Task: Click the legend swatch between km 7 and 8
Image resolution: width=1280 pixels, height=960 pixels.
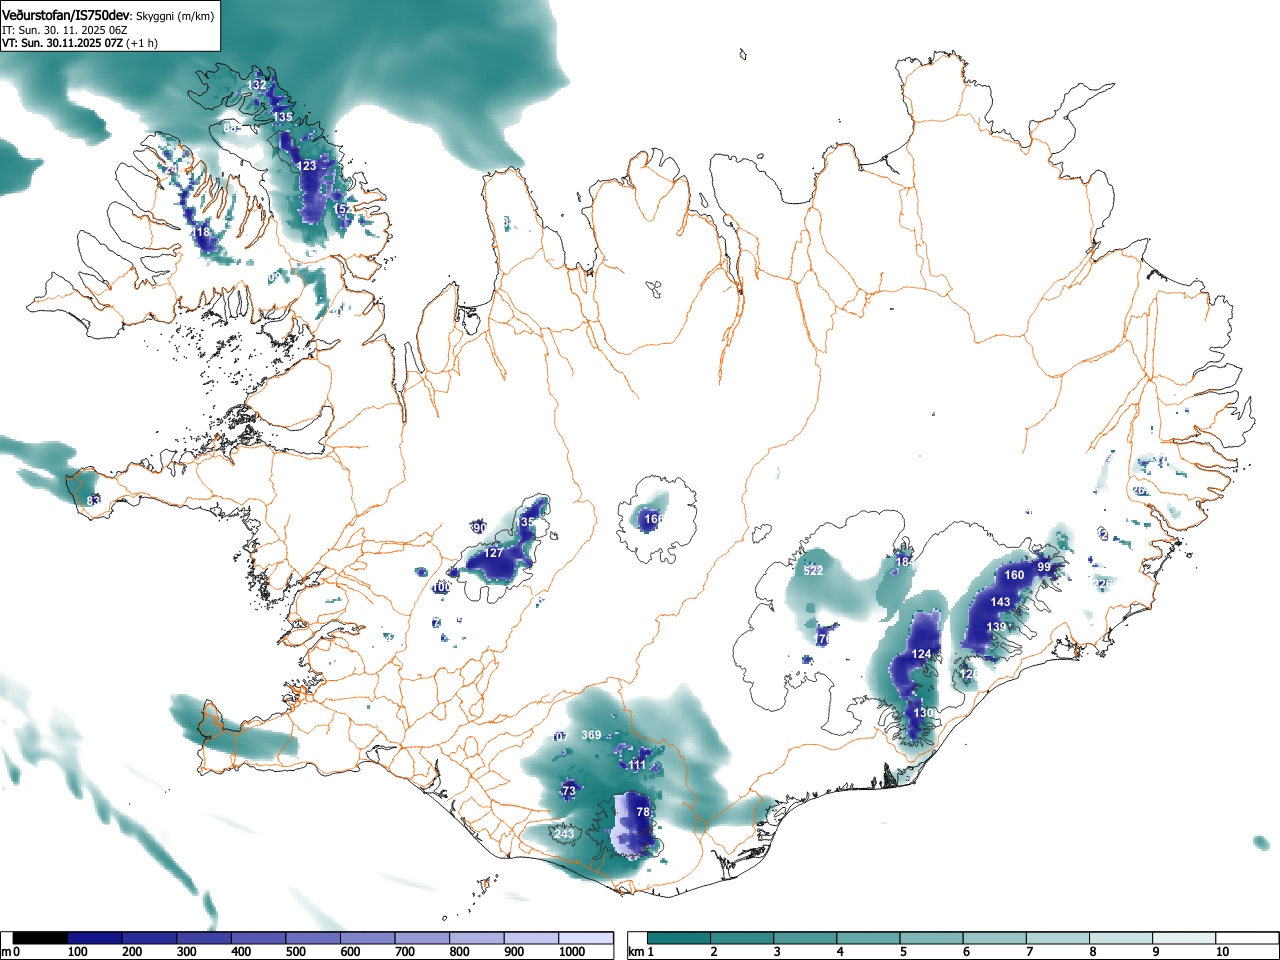Action: 1060,938
